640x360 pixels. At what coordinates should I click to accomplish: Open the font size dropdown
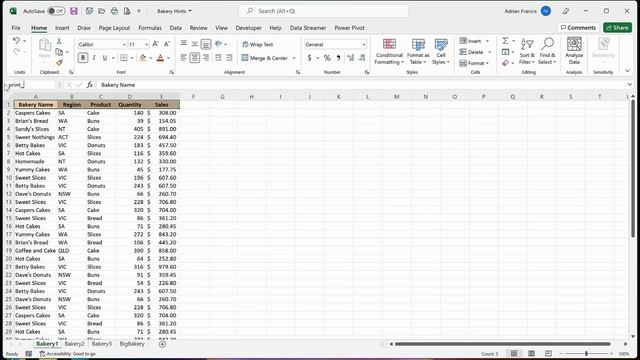[x=147, y=44]
